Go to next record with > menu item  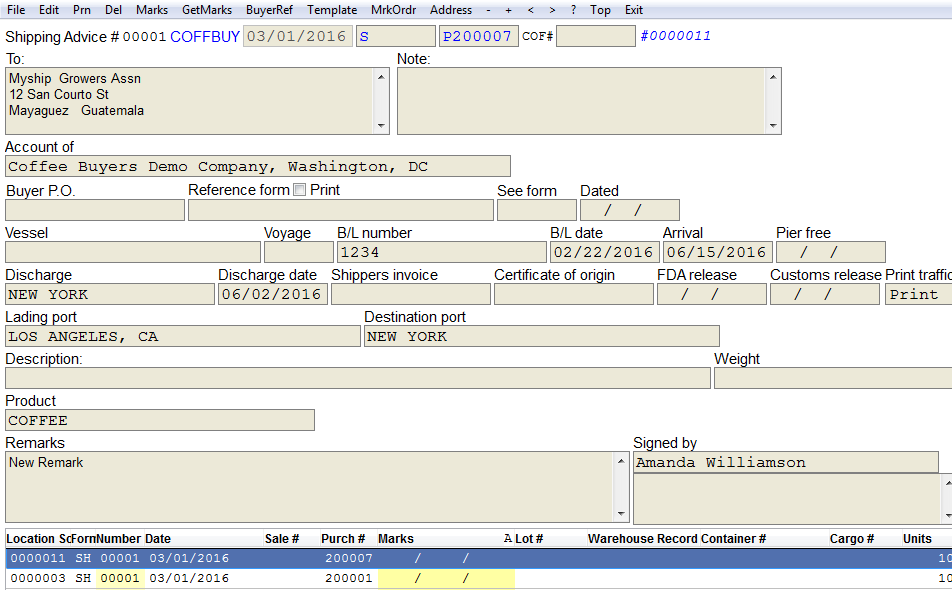pos(552,10)
